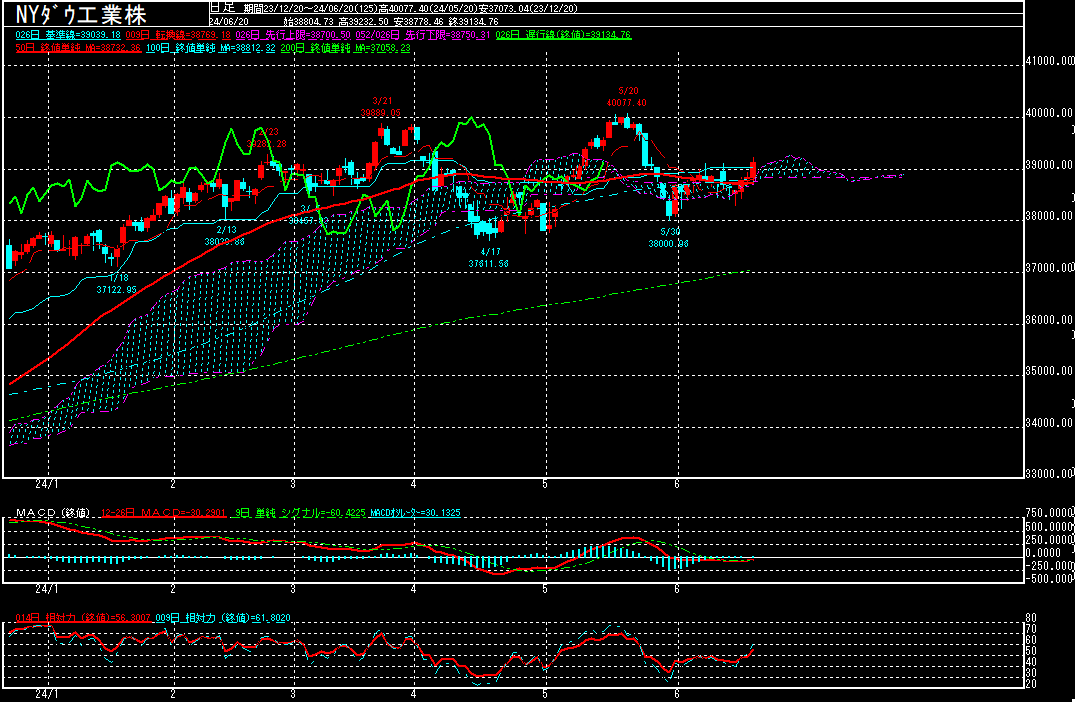
Task: Click the MACD (終値) panel title
Action: 53,513
